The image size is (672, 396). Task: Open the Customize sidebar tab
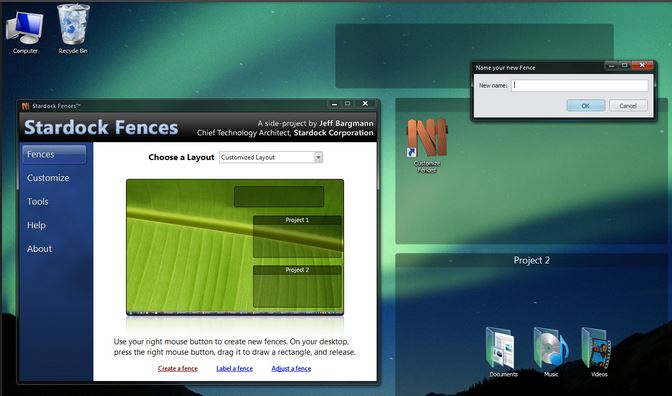coord(48,178)
